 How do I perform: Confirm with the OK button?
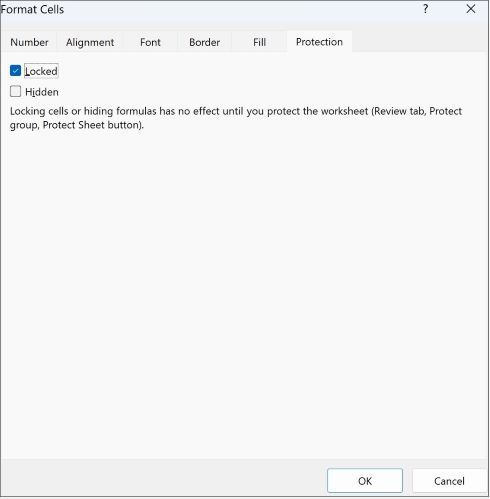coord(365,481)
